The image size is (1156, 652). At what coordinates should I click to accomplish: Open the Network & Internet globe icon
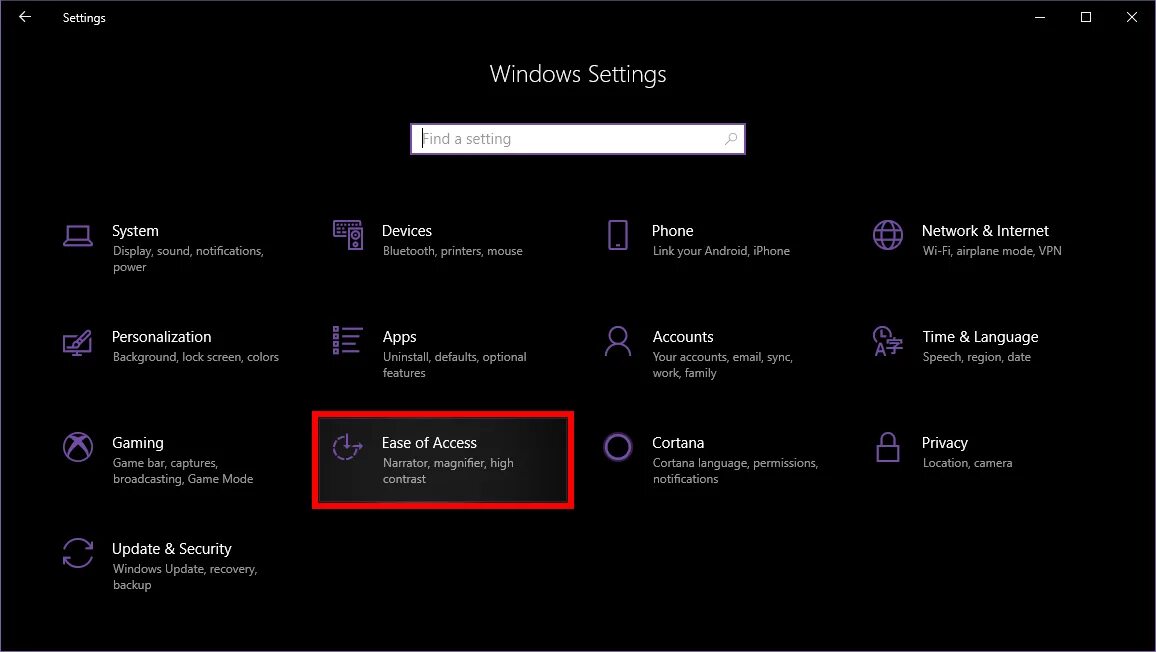(888, 235)
